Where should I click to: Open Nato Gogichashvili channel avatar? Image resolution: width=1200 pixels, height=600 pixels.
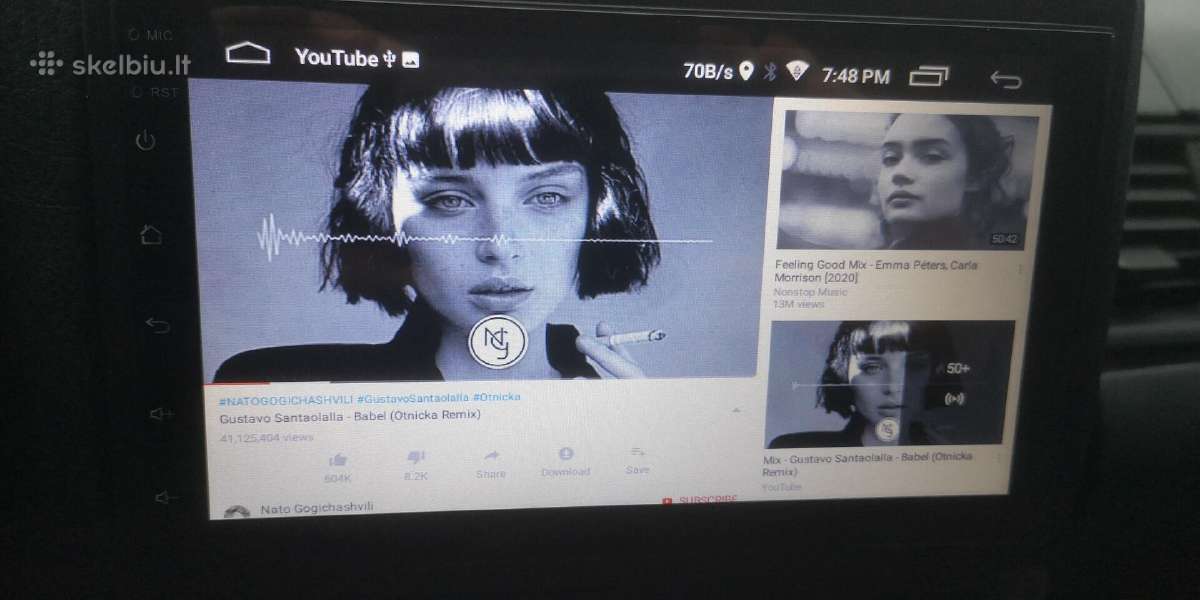pyautogui.click(x=237, y=513)
